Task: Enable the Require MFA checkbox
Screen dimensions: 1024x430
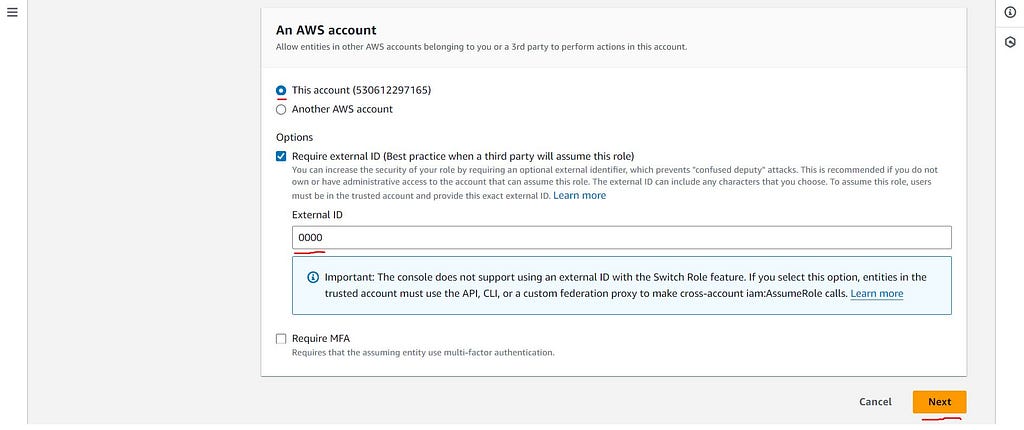Action: pyautogui.click(x=281, y=339)
